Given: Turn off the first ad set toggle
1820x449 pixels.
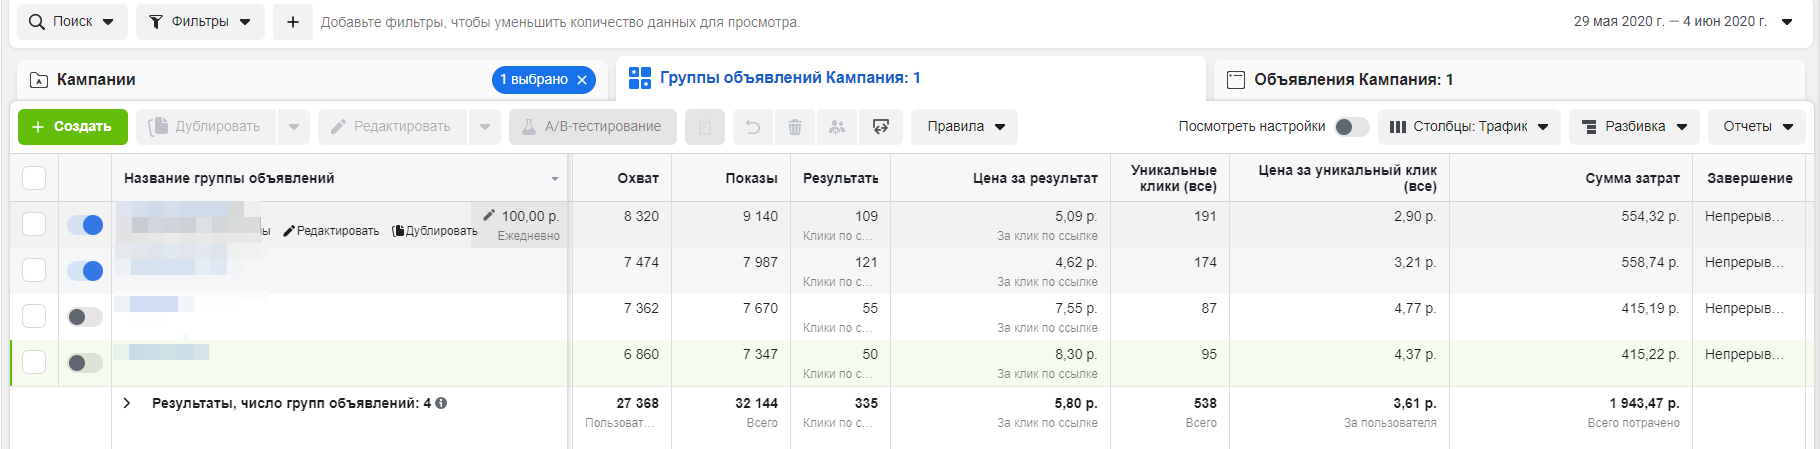Looking at the screenshot, I should (x=85, y=225).
